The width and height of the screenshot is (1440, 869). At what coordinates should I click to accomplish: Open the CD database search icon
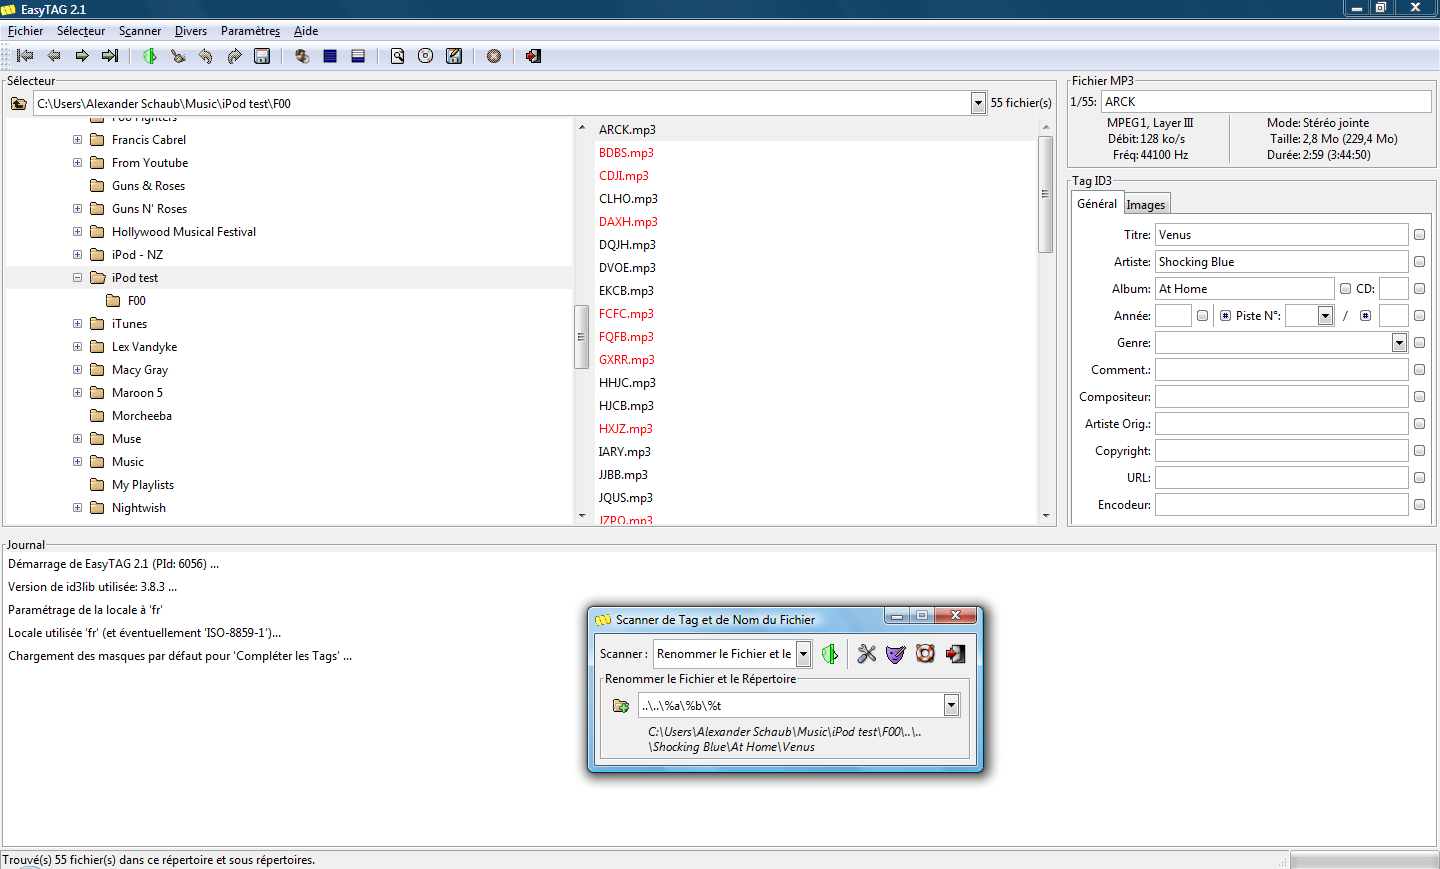pos(426,56)
